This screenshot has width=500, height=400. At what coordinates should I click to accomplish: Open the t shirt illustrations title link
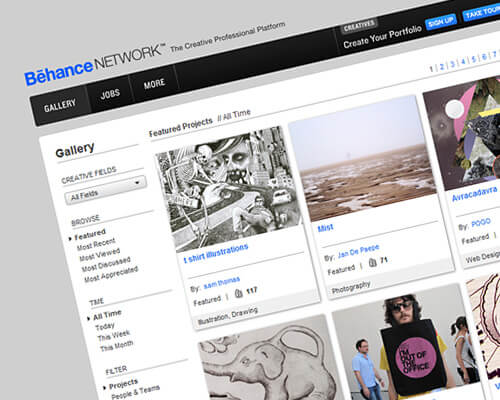click(x=216, y=253)
